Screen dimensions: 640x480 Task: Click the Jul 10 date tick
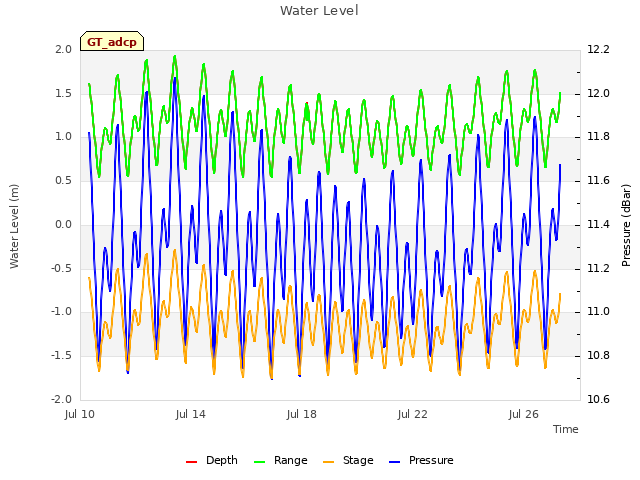(x=80, y=414)
